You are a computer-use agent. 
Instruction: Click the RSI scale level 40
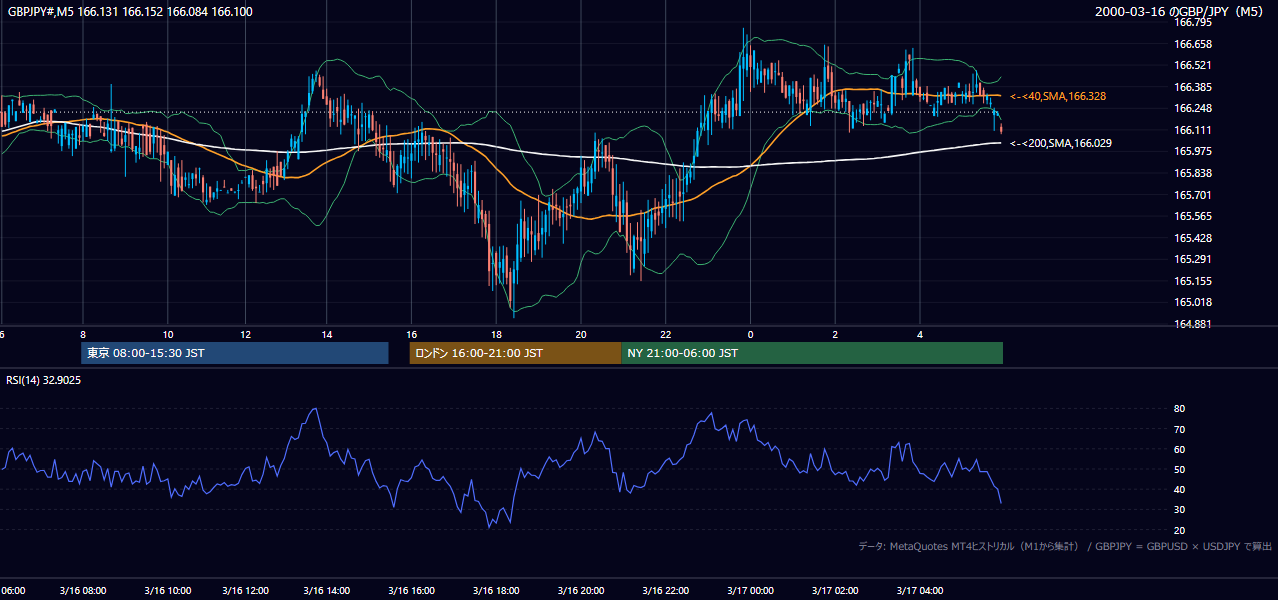[1180, 489]
